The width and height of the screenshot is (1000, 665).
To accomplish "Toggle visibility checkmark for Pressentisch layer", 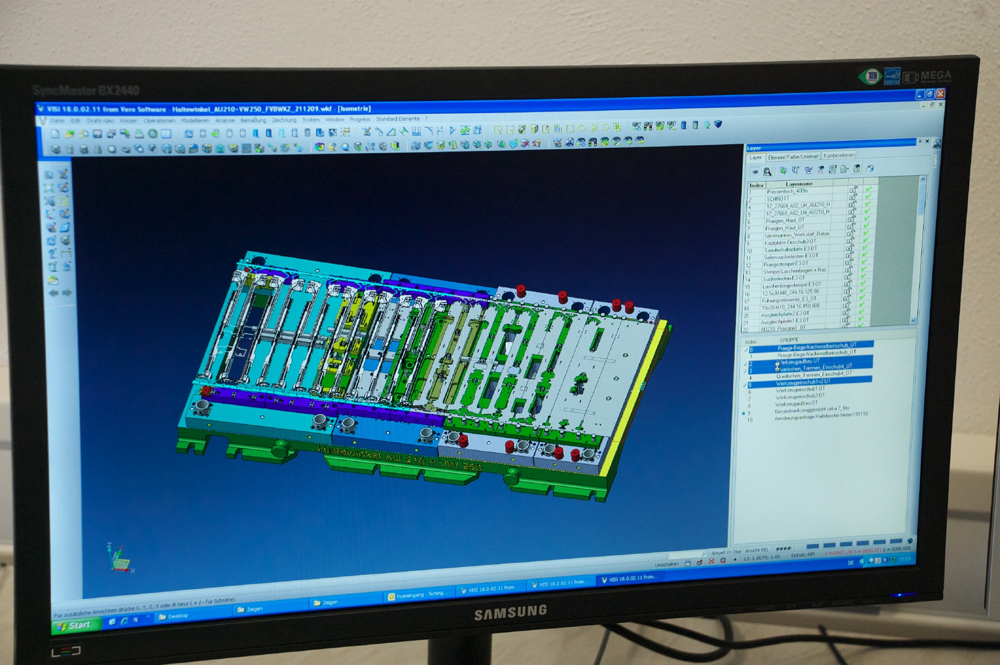I will pyautogui.click(x=868, y=192).
